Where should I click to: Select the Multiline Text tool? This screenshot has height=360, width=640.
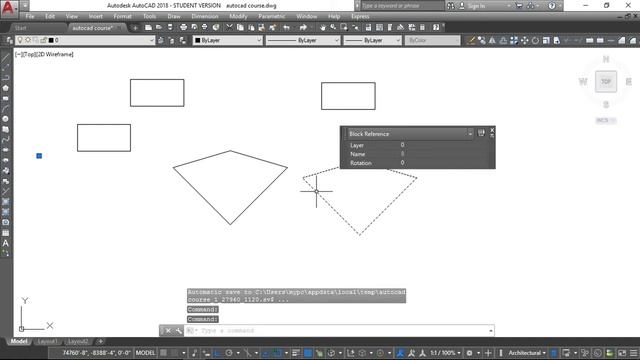click(x=5, y=243)
